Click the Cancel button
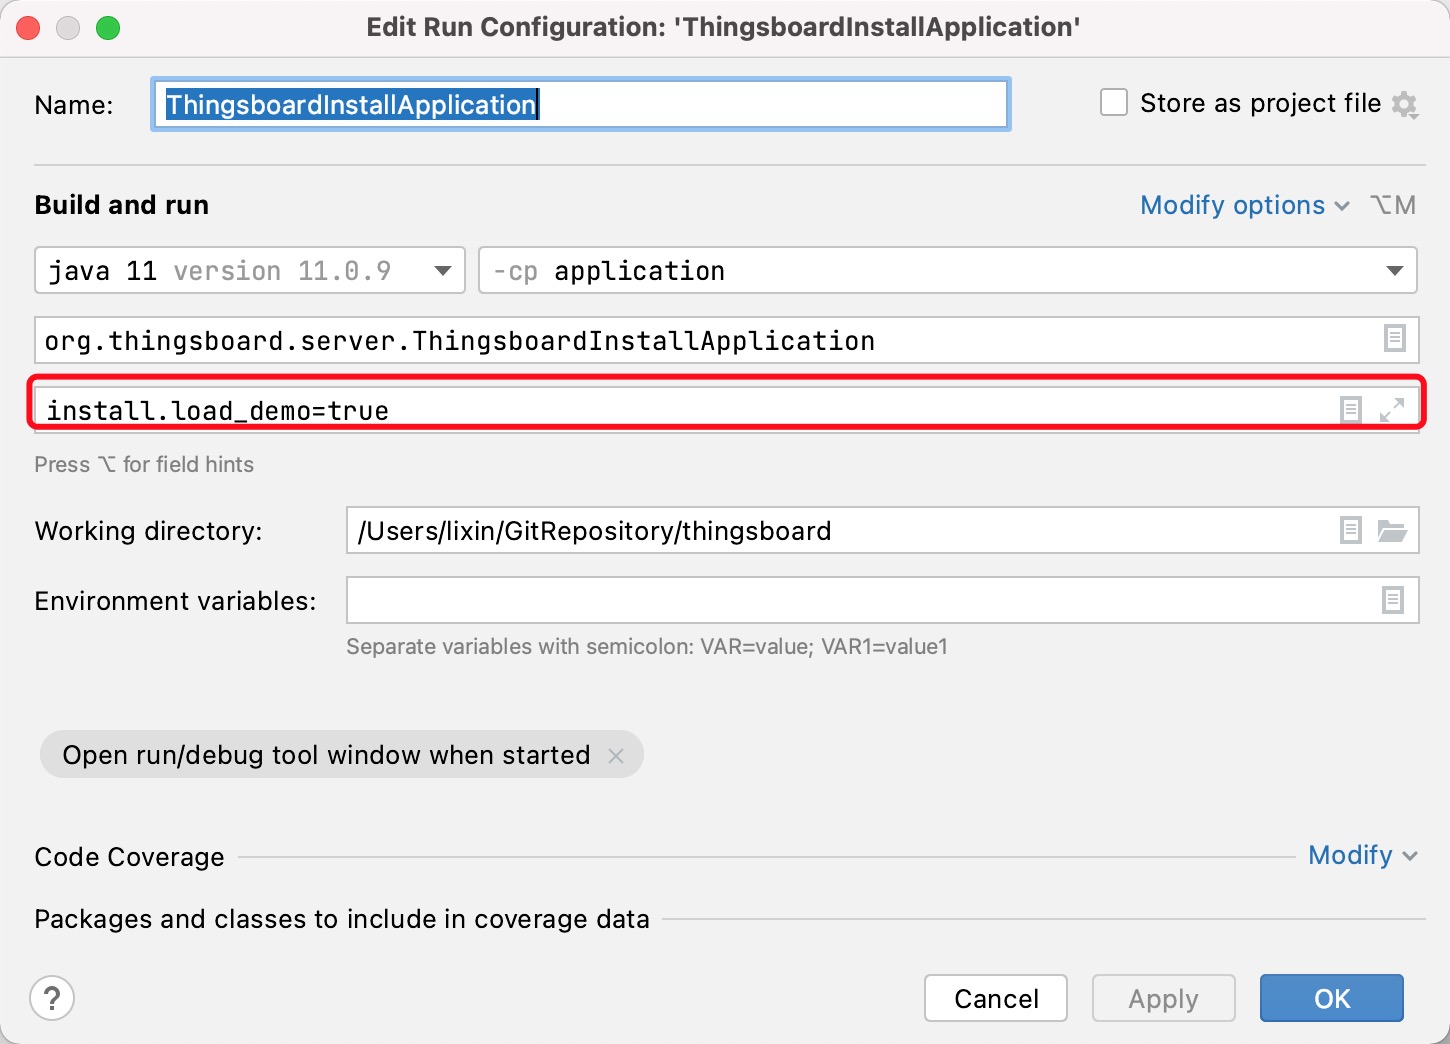 pyautogui.click(x=996, y=998)
